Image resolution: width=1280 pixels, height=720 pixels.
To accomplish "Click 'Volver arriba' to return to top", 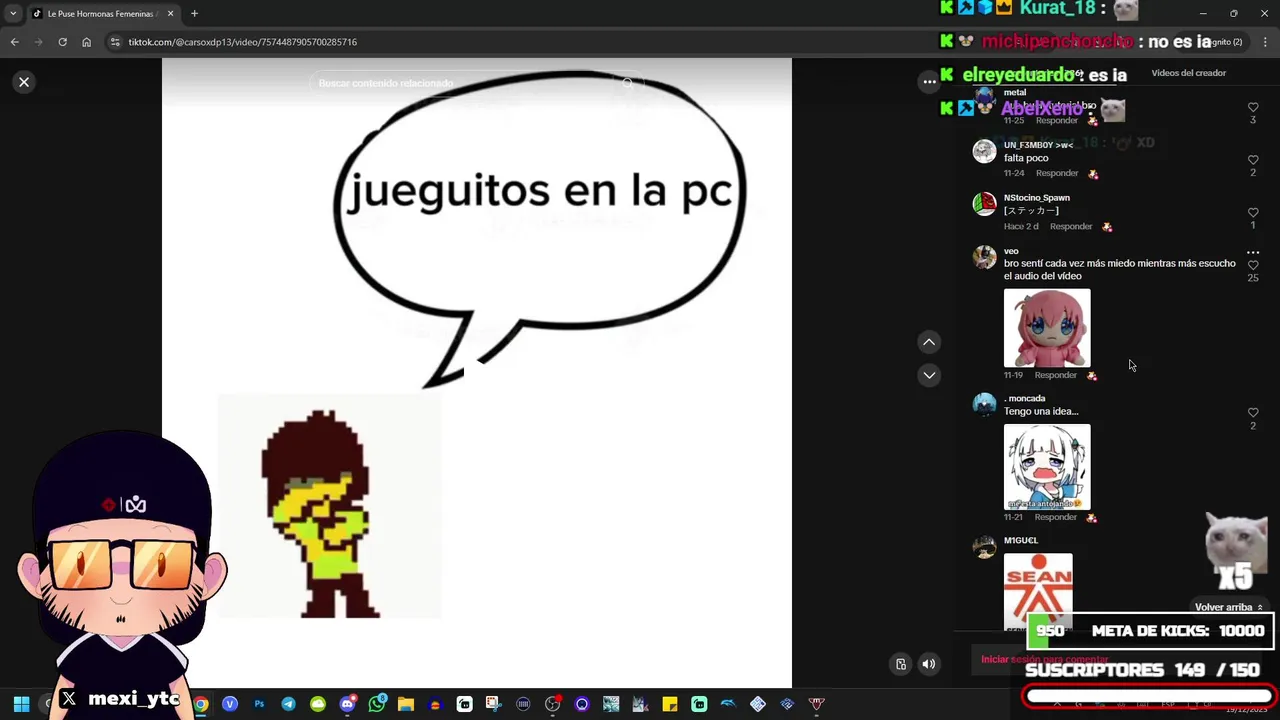I will point(1229,607).
